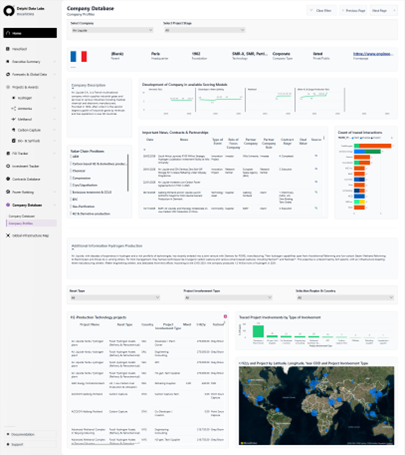Click pink indicator icon on H2 projects table
This screenshot has width=405, height=455.
point(225,316)
